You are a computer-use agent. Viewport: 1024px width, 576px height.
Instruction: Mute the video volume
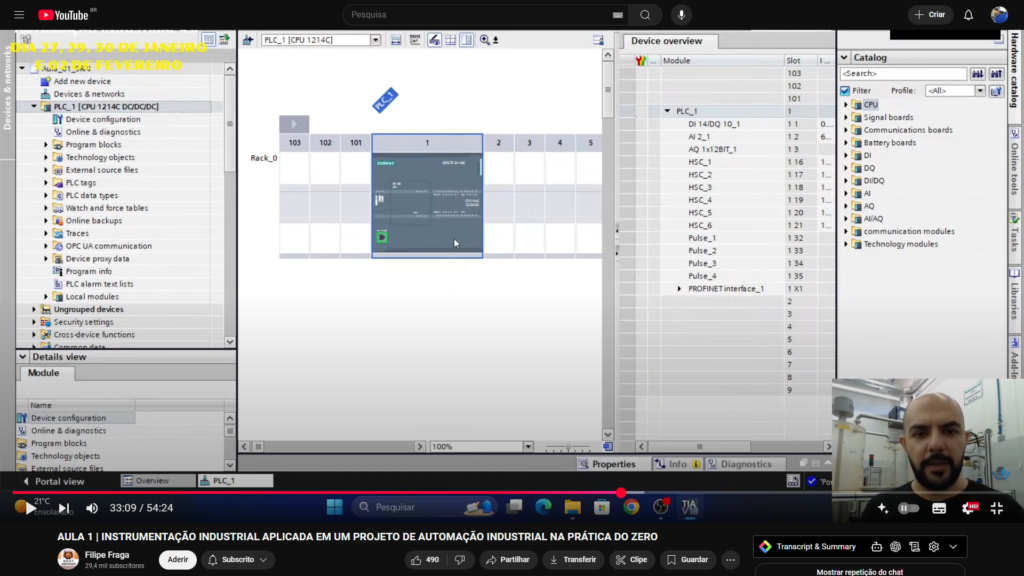91,508
